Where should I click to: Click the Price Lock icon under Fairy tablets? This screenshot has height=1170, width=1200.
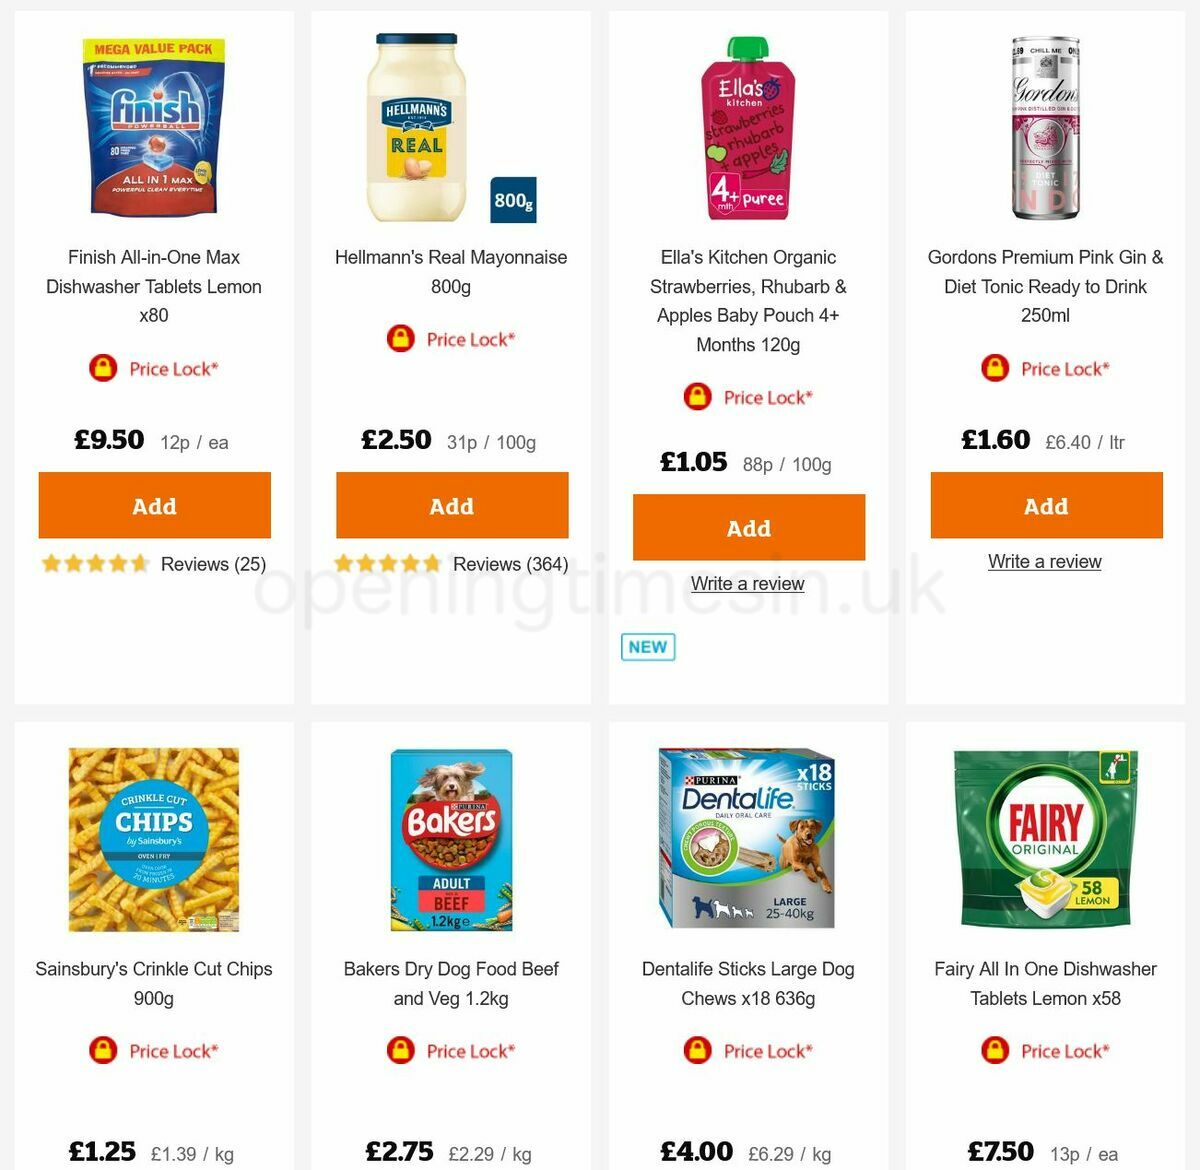[993, 1051]
